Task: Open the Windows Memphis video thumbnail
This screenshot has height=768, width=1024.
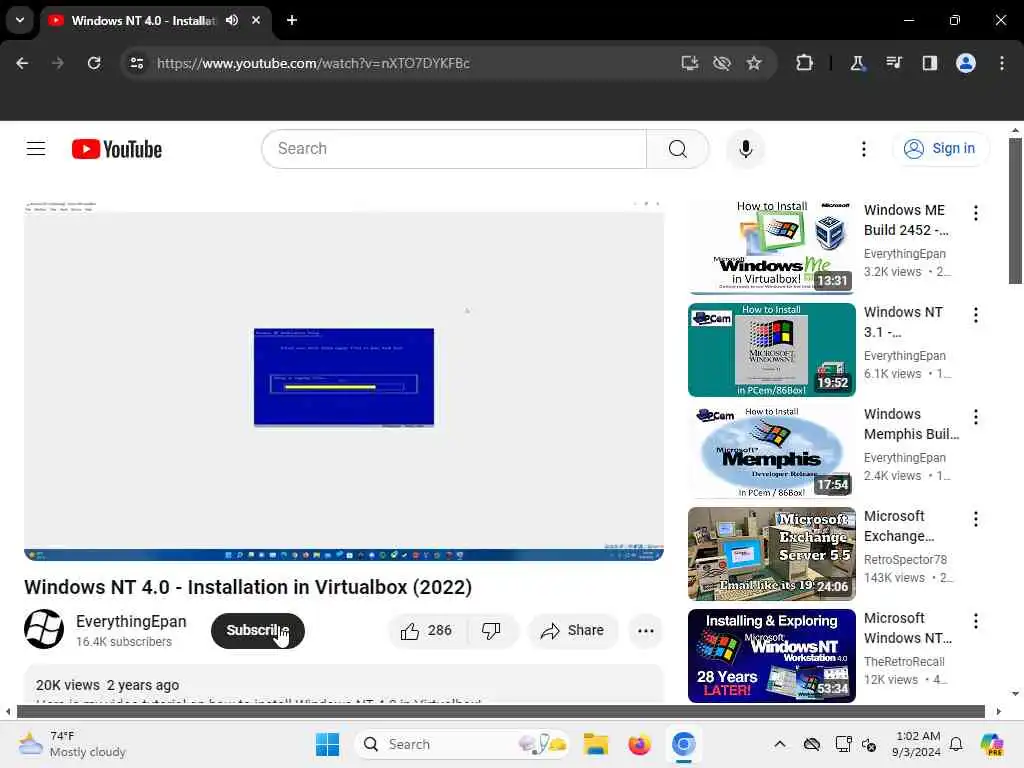Action: coord(771,452)
